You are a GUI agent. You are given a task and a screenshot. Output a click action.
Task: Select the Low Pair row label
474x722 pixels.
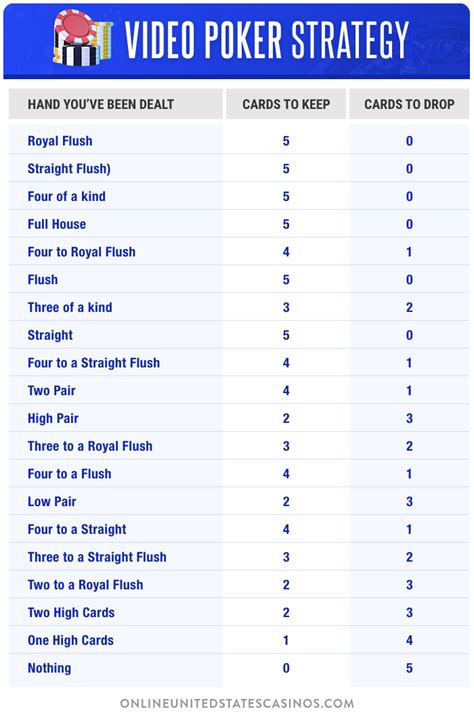[x=52, y=501]
